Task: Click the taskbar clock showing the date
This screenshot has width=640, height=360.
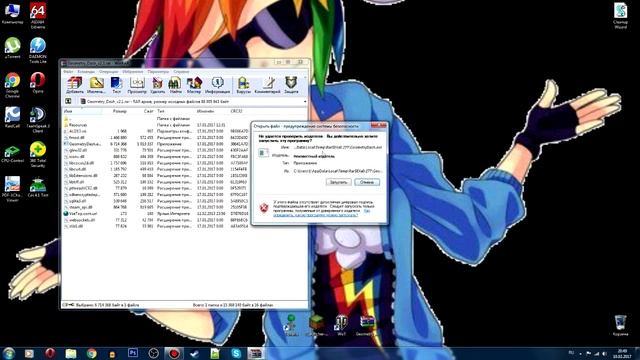Action: tap(623, 353)
